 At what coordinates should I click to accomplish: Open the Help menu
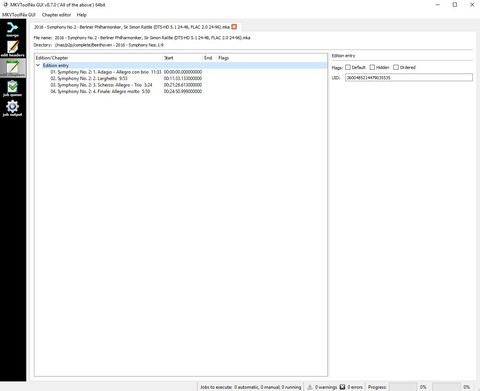(x=82, y=15)
